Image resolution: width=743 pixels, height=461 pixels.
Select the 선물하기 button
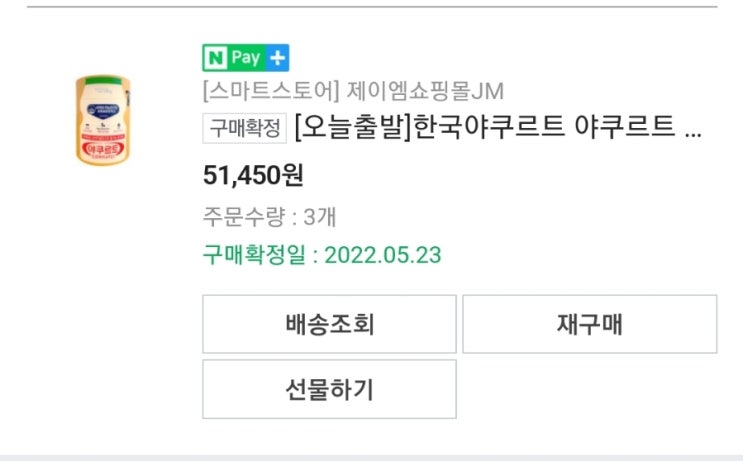(329, 389)
